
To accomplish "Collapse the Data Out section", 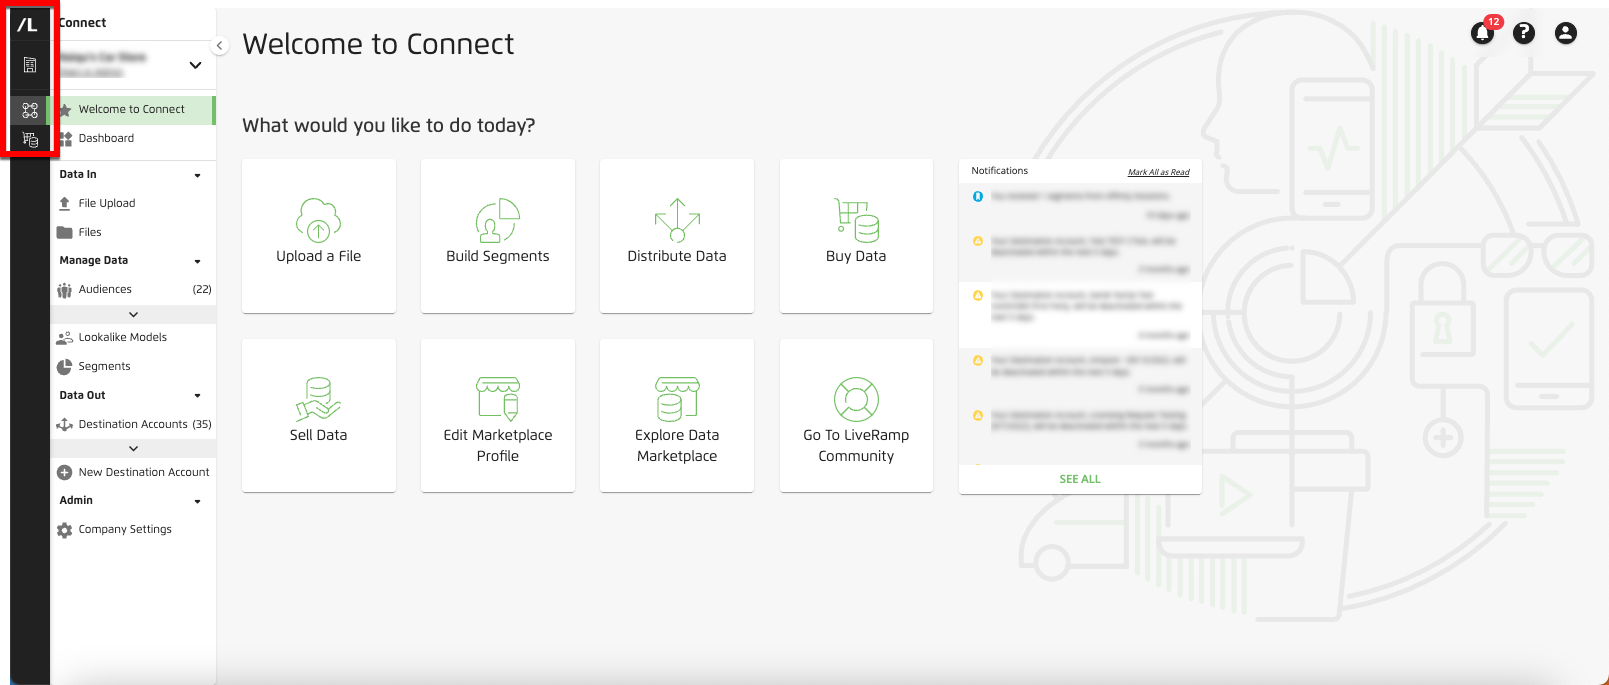I will 197,396.
